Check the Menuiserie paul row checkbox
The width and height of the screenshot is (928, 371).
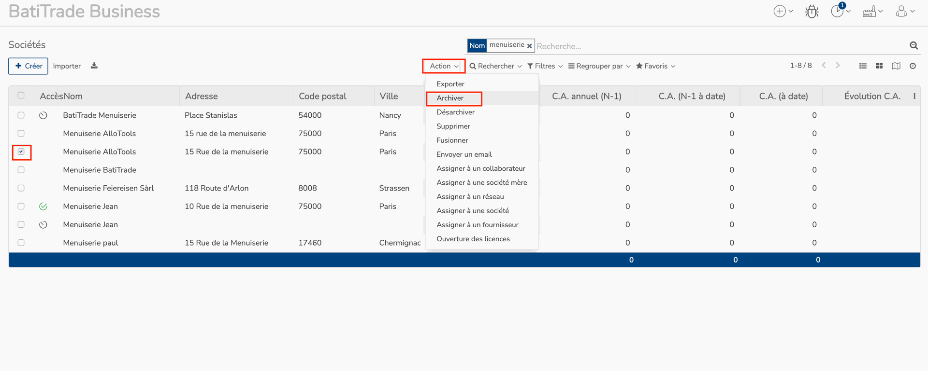tap(21, 243)
